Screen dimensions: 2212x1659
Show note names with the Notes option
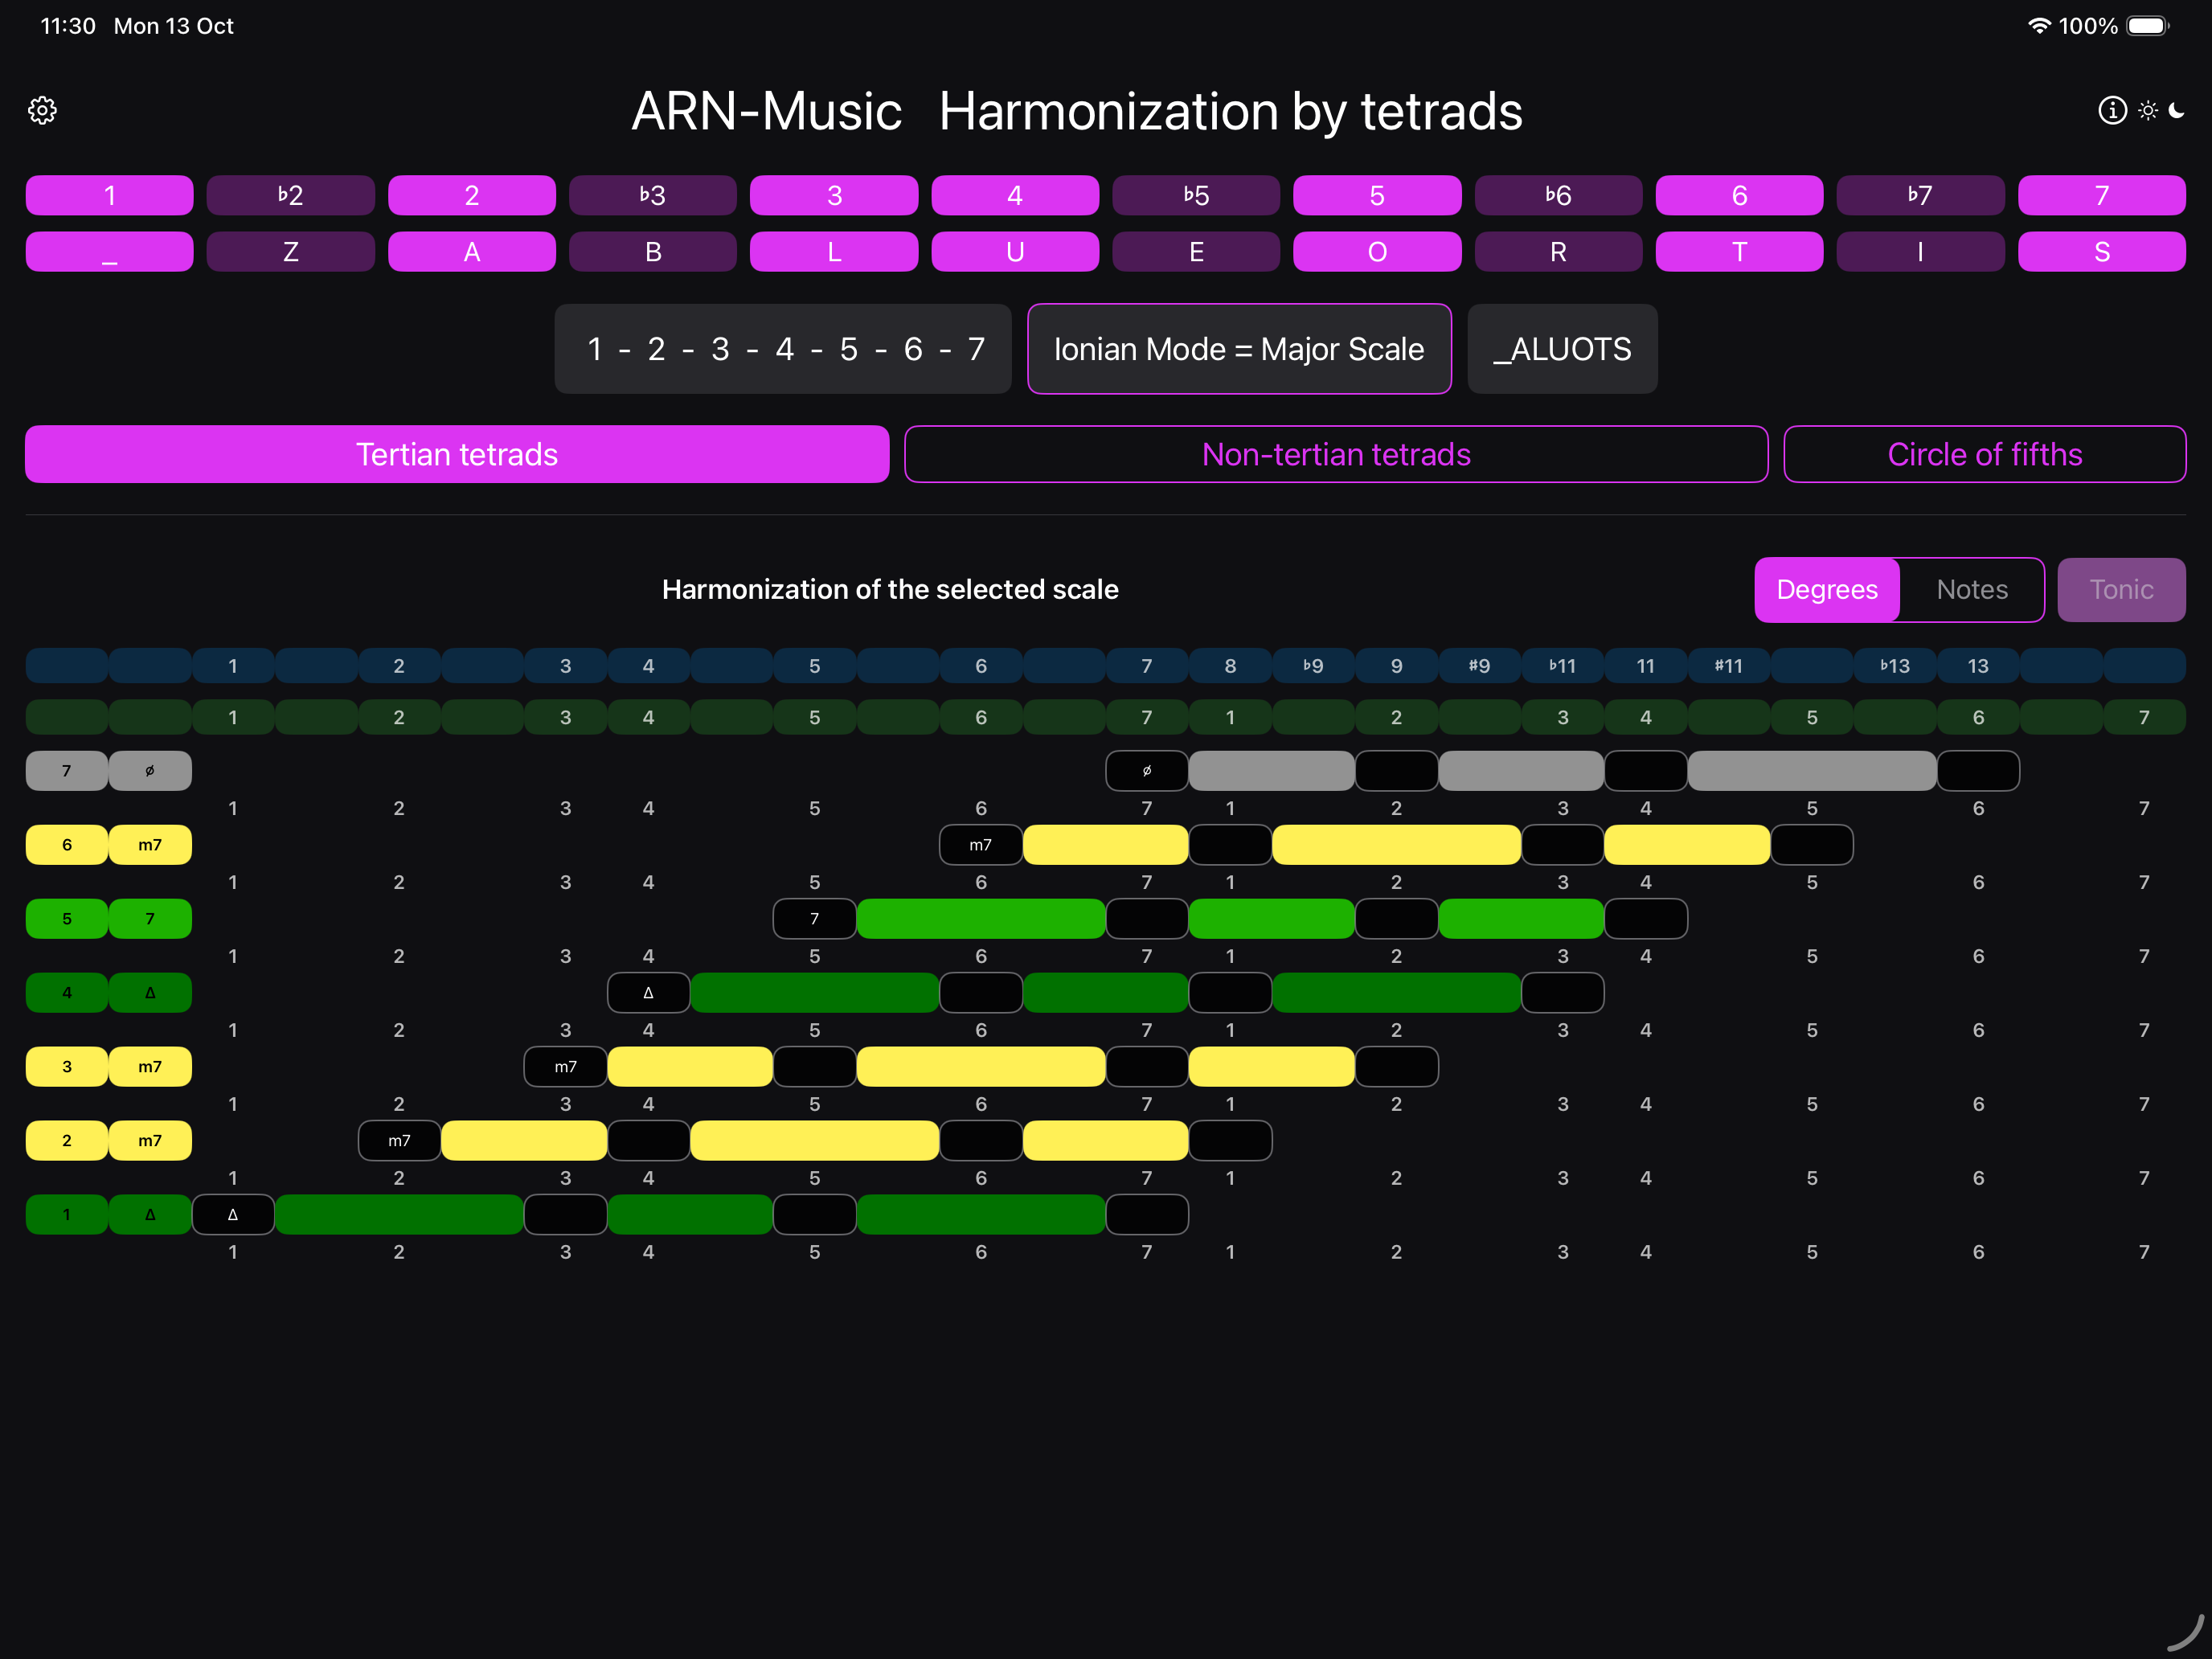1971,590
